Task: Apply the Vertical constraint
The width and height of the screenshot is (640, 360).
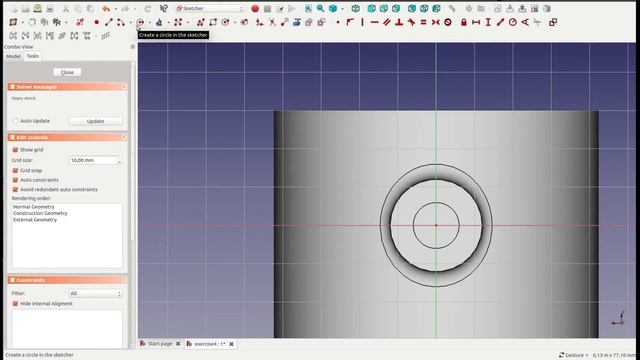Action: 362,22
